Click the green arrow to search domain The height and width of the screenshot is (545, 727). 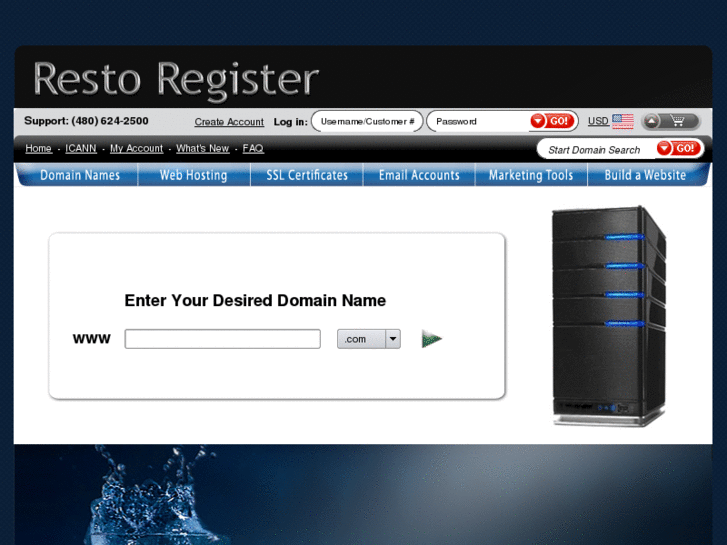click(x=432, y=339)
